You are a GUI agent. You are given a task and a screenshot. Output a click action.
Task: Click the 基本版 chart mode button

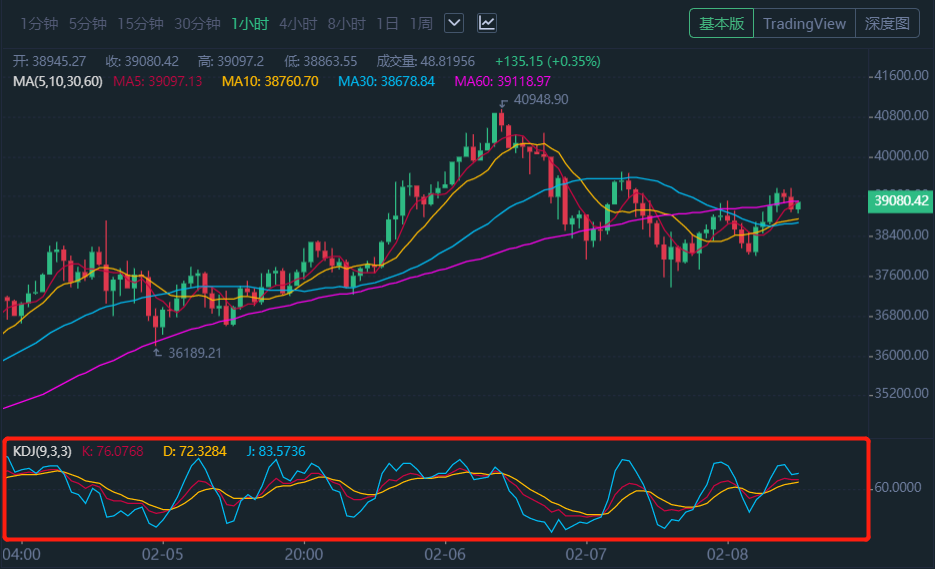(x=721, y=24)
